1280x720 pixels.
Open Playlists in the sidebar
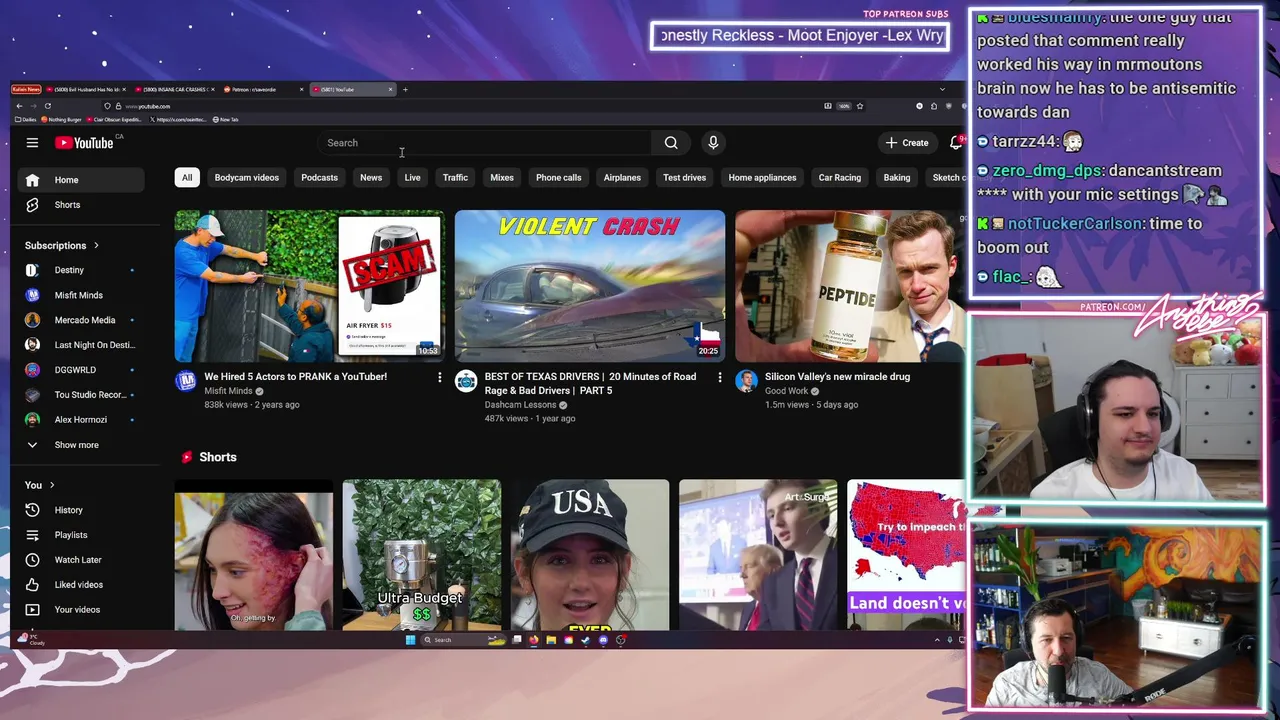pyautogui.click(x=81, y=535)
